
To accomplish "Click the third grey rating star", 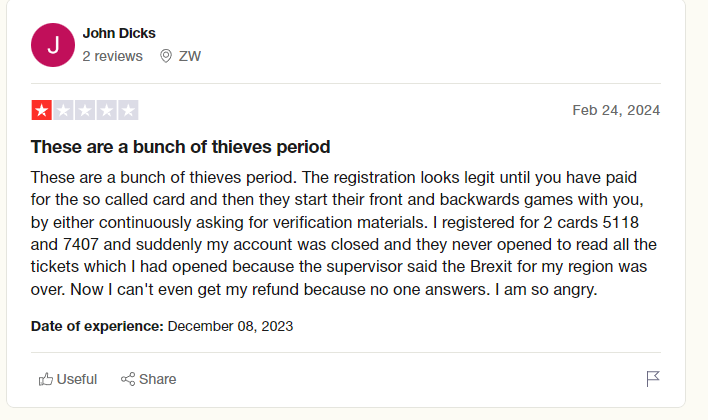I will pyautogui.click(x=85, y=111).
